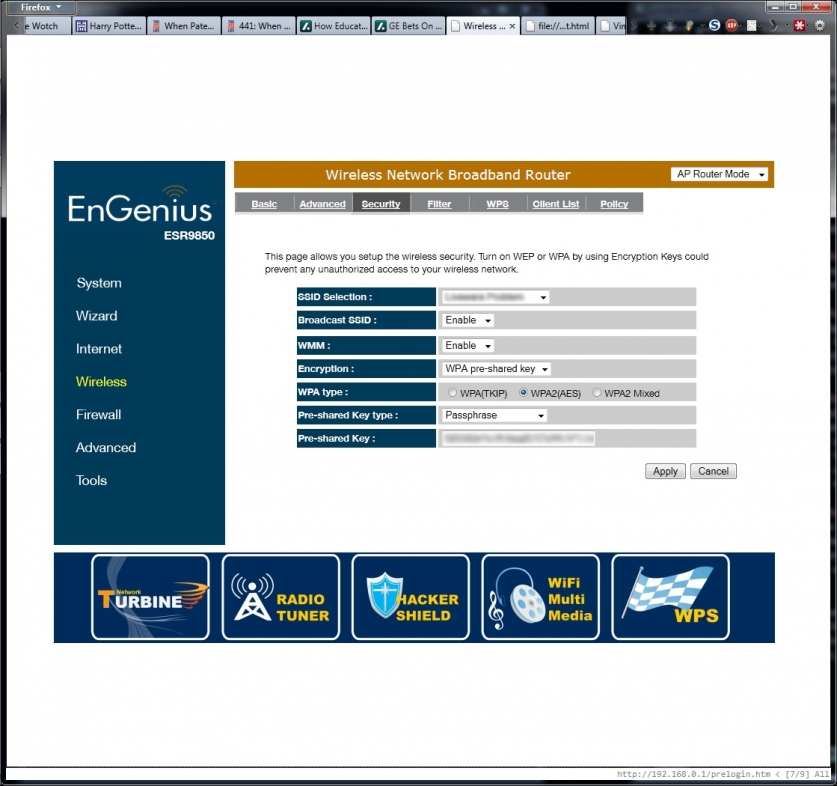Viewport: 837px width, 786px height.
Task: Switch to the Basic tab
Action: click(x=264, y=204)
